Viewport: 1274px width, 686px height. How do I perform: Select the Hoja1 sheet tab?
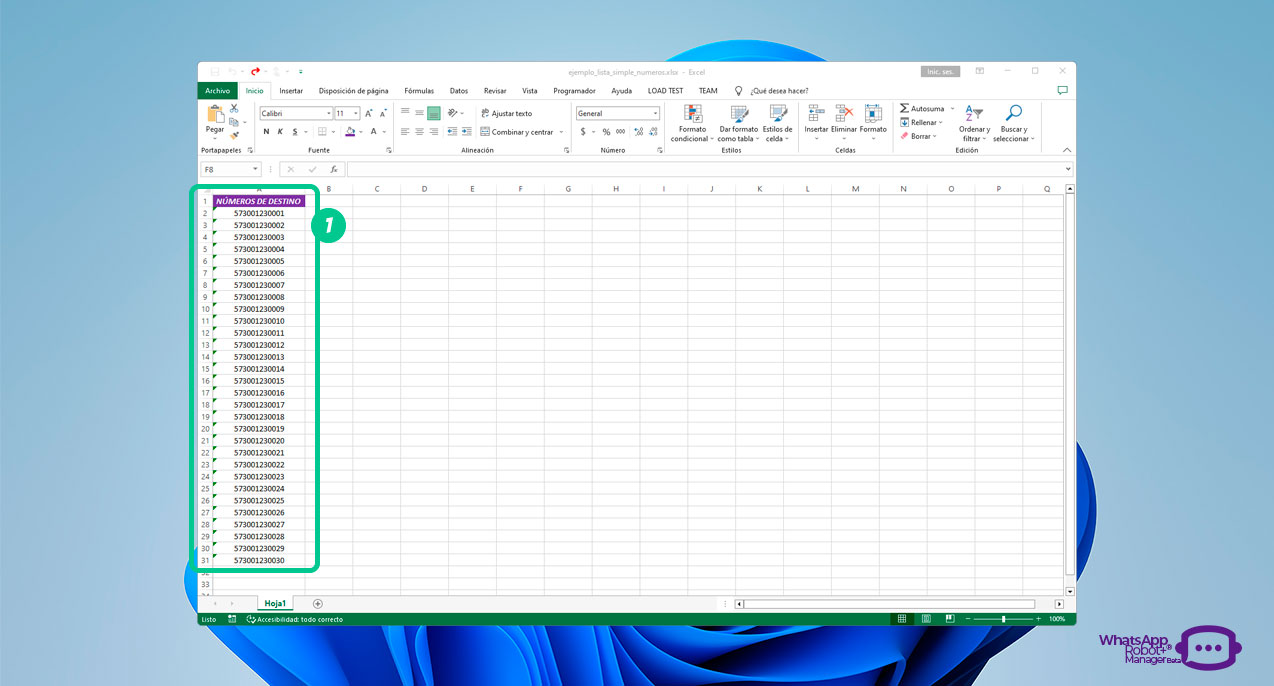pos(275,604)
